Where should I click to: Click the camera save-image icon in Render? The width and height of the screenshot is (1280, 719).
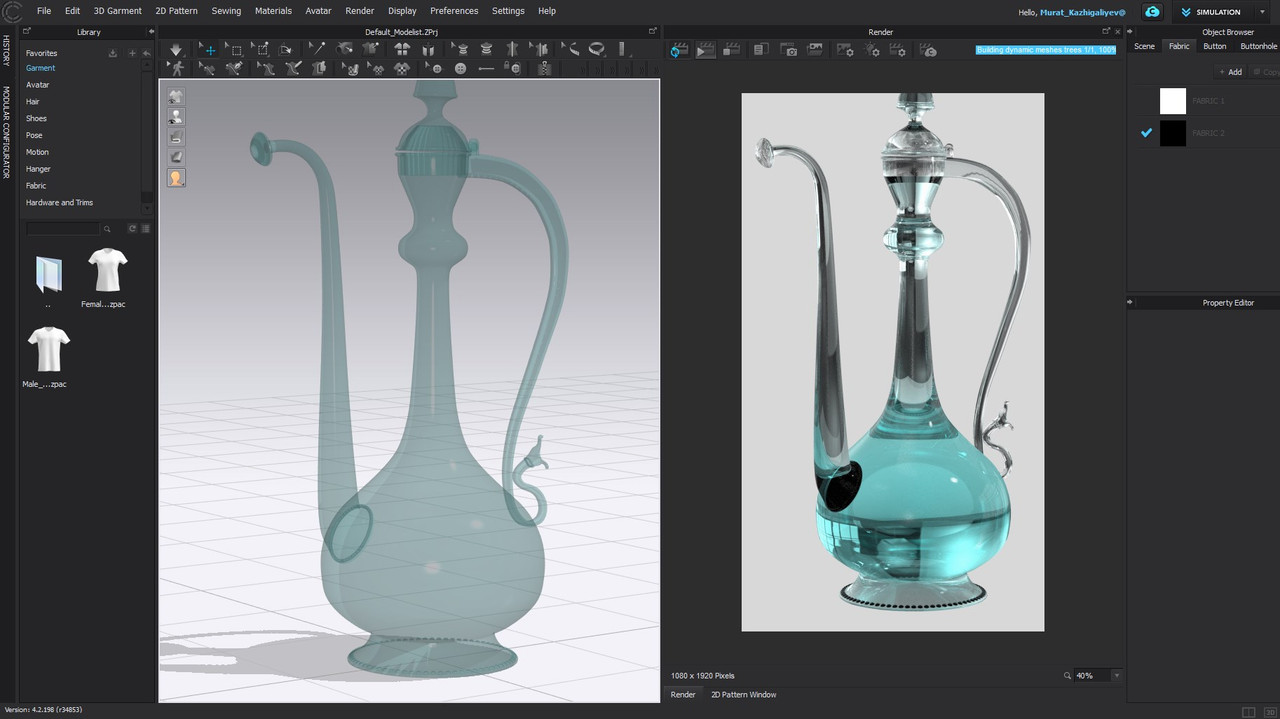pos(789,50)
